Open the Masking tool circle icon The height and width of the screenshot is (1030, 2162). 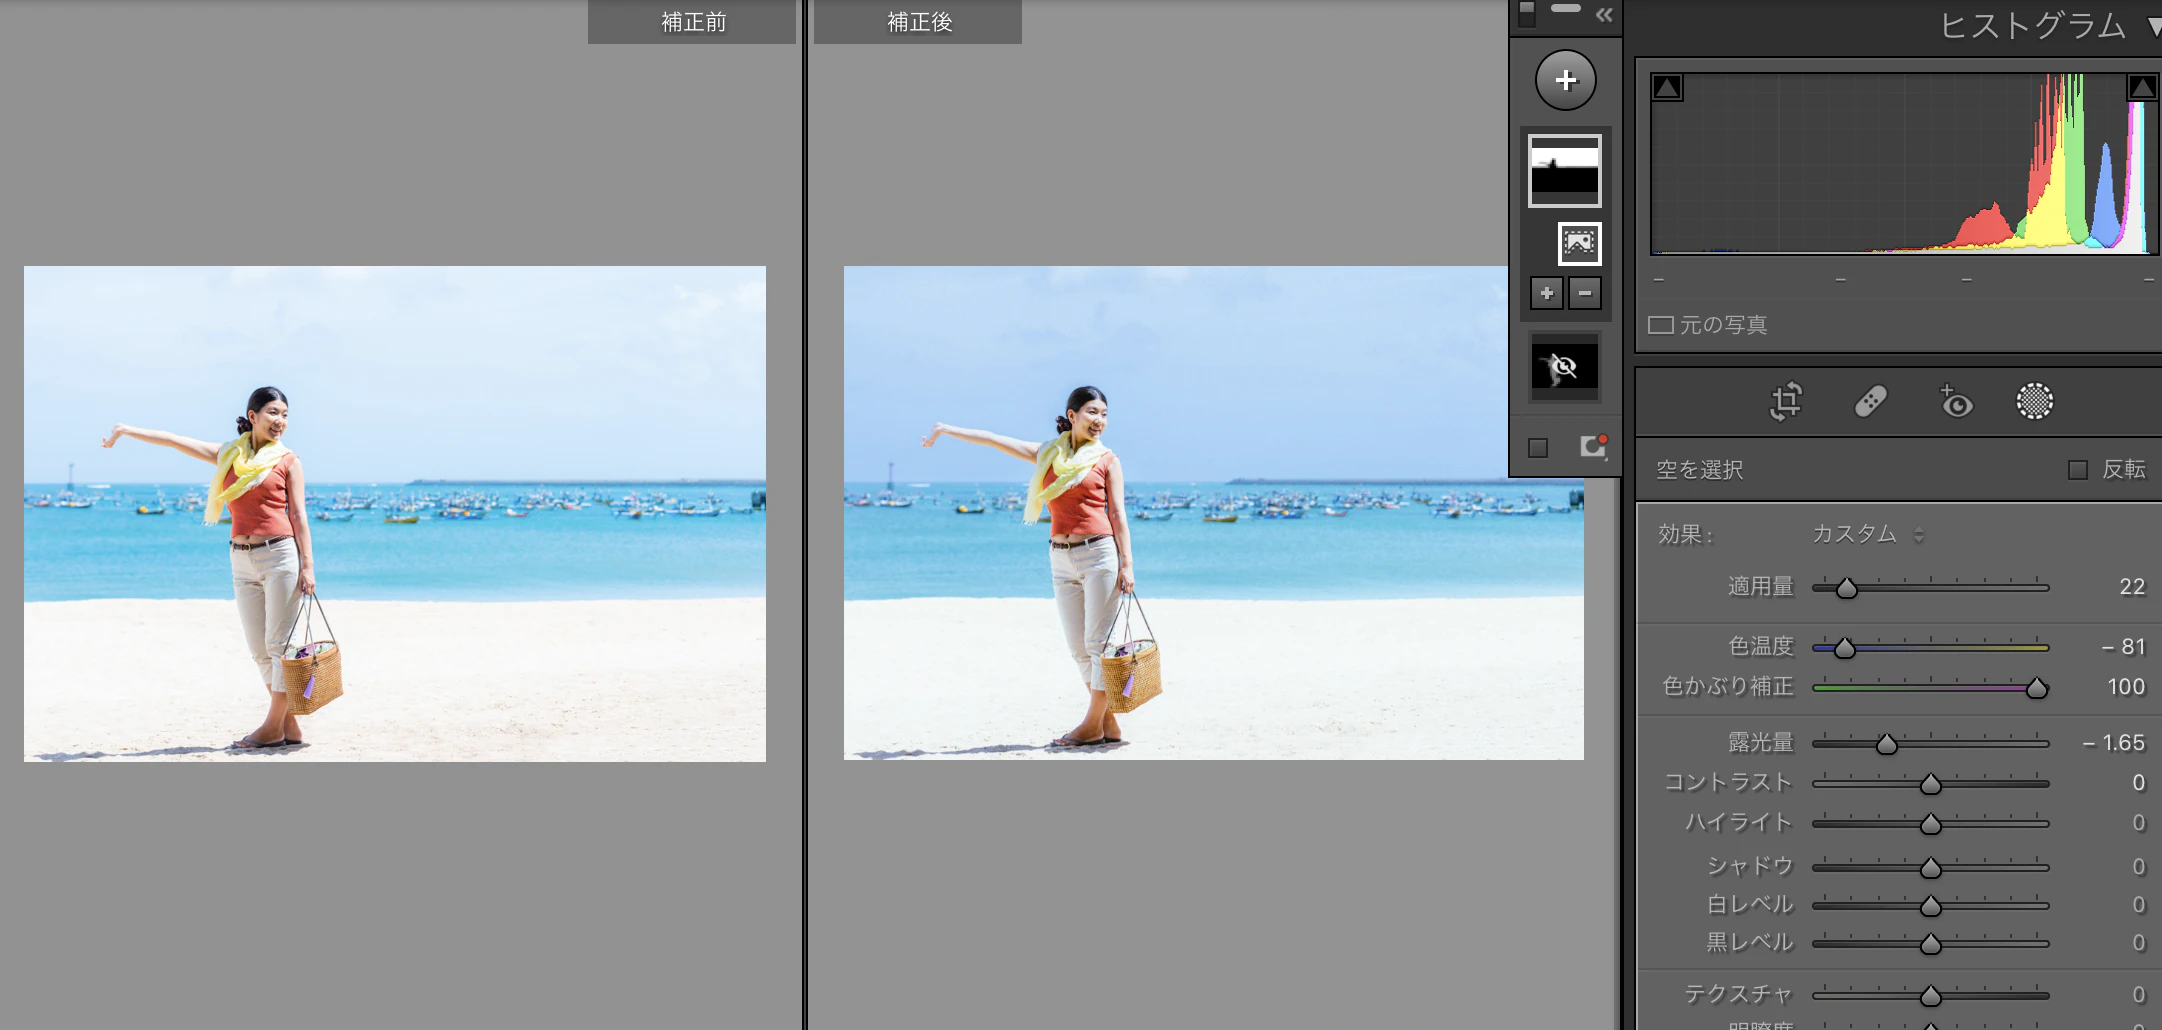2034,402
